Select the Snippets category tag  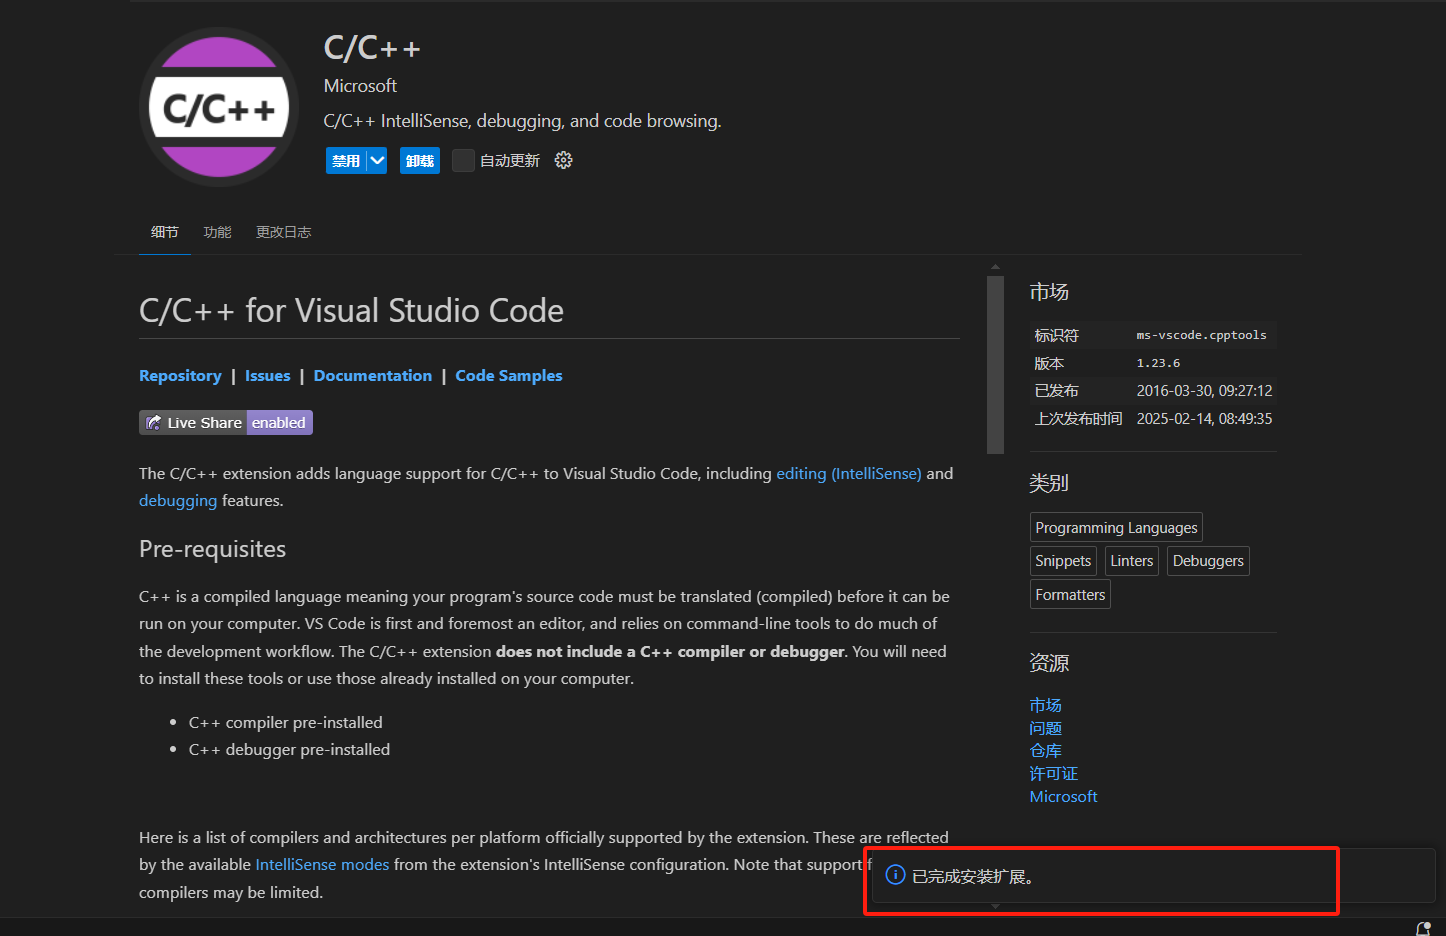click(x=1063, y=561)
